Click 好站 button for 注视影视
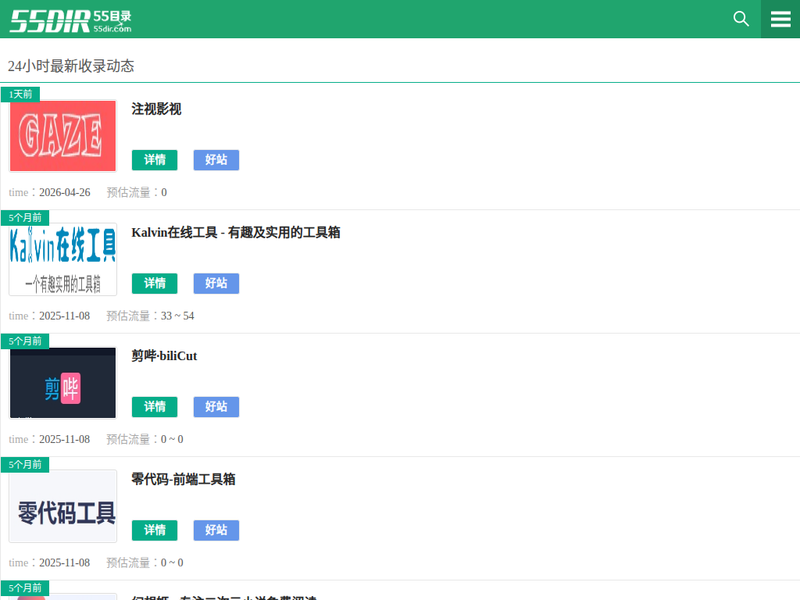The height and width of the screenshot is (600, 800). coord(216,160)
